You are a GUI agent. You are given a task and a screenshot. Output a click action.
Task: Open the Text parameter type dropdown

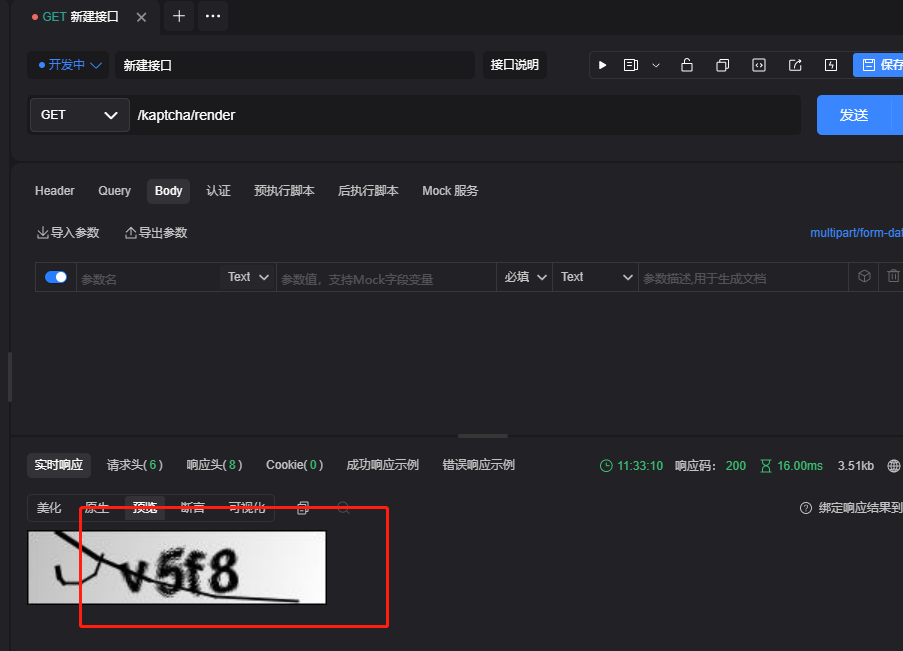coord(246,277)
